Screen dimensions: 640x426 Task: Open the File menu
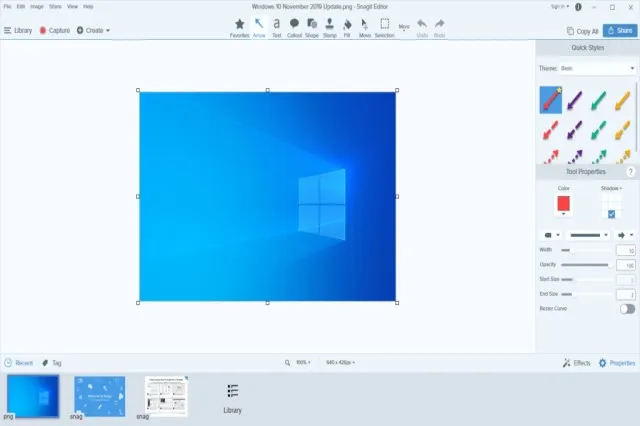click(7, 6)
